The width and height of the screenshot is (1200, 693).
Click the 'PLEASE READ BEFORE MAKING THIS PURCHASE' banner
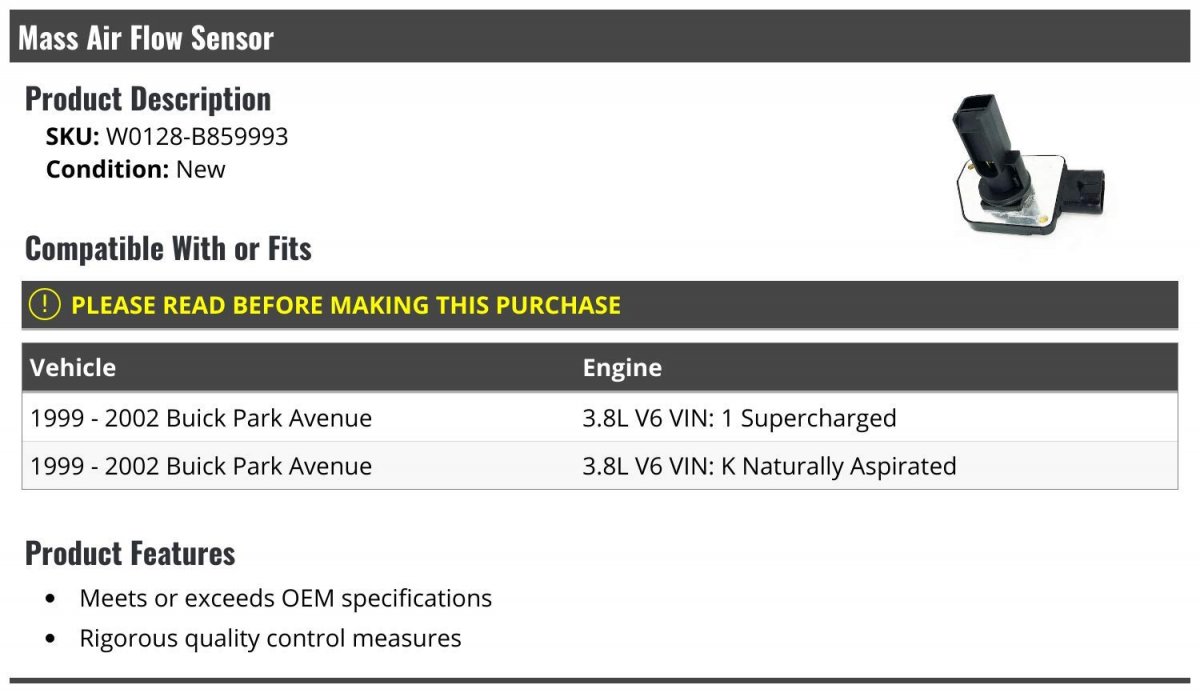coord(600,305)
